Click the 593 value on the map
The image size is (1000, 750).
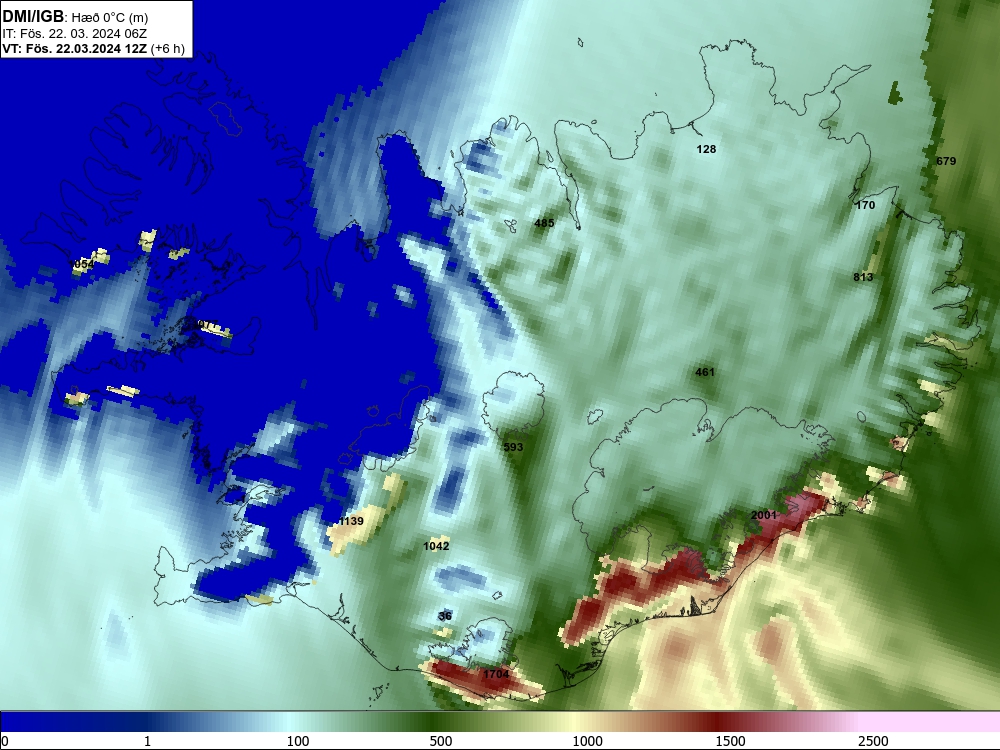(x=513, y=448)
